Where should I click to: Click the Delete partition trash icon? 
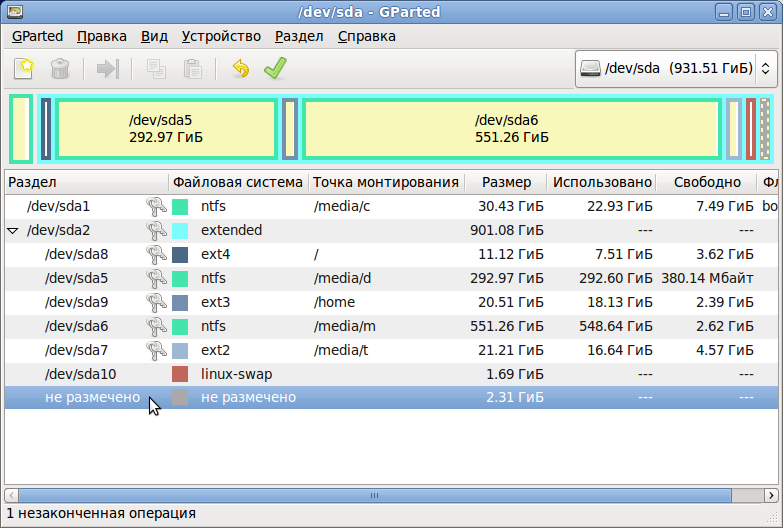pos(60,68)
